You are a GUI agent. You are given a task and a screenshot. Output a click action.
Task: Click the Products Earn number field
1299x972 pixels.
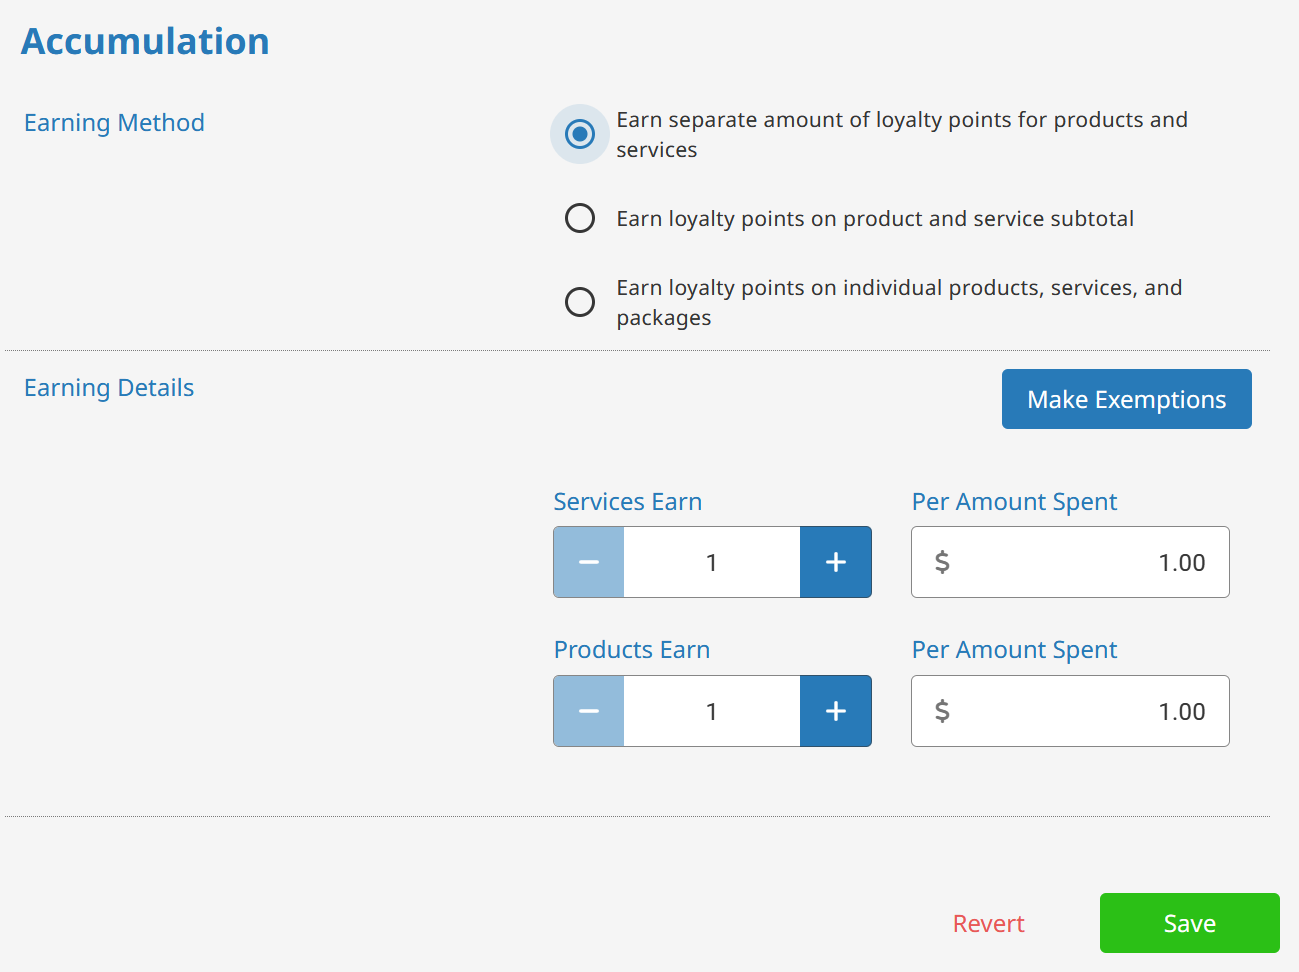tap(712, 711)
